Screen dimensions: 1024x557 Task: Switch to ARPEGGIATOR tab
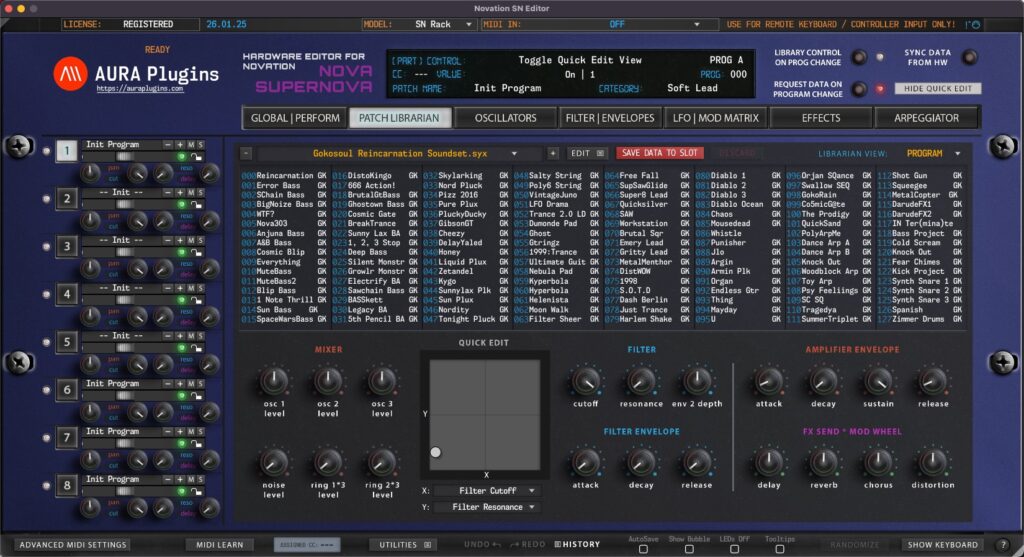[926, 118]
